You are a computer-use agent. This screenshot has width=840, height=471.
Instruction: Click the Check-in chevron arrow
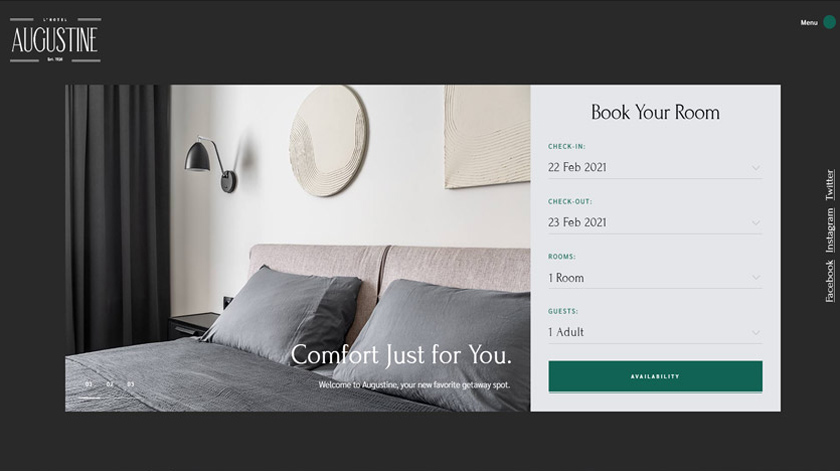(755, 168)
